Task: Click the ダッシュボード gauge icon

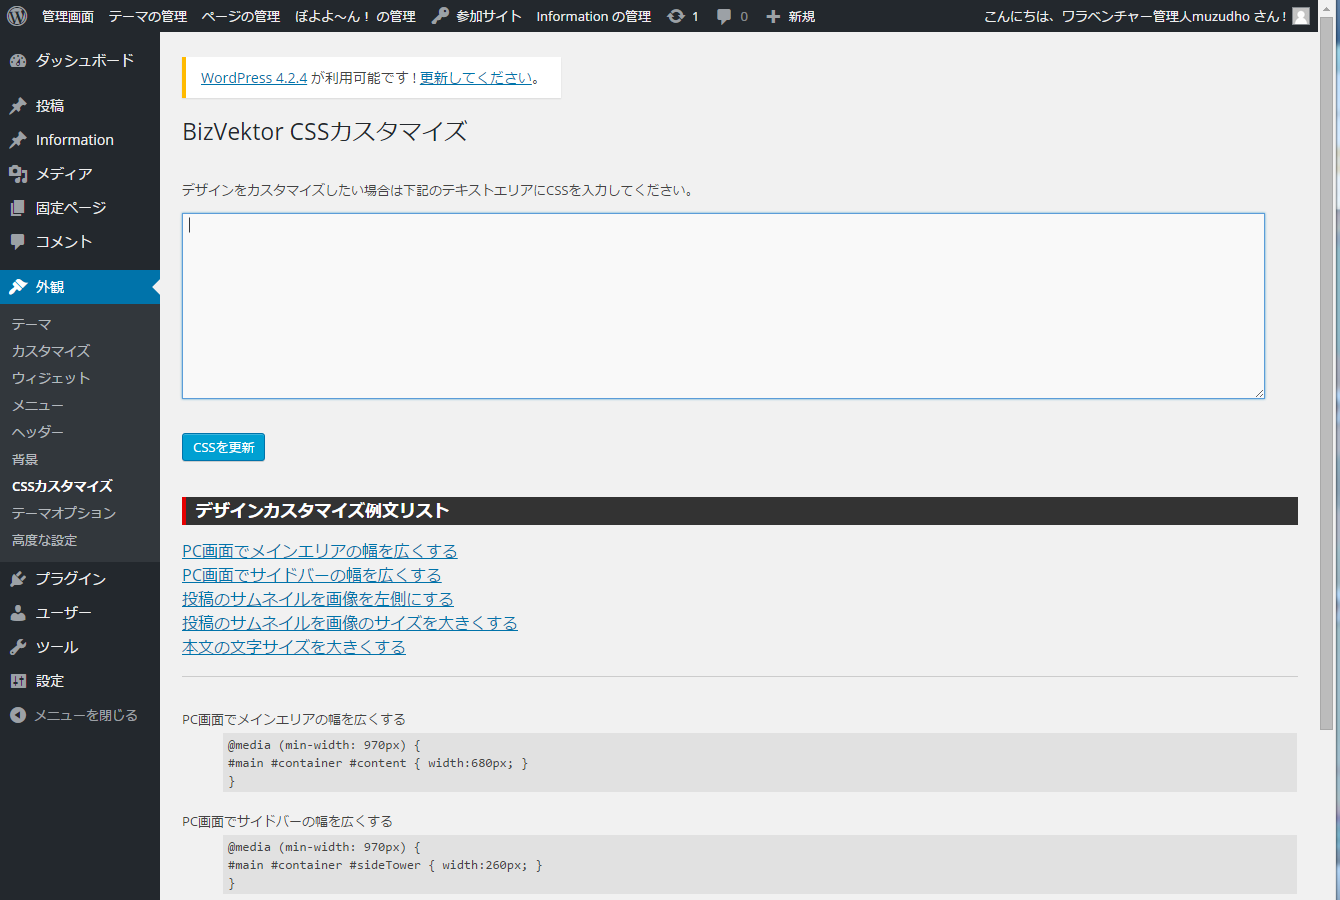Action: pyautogui.click(x=18, y=60)
